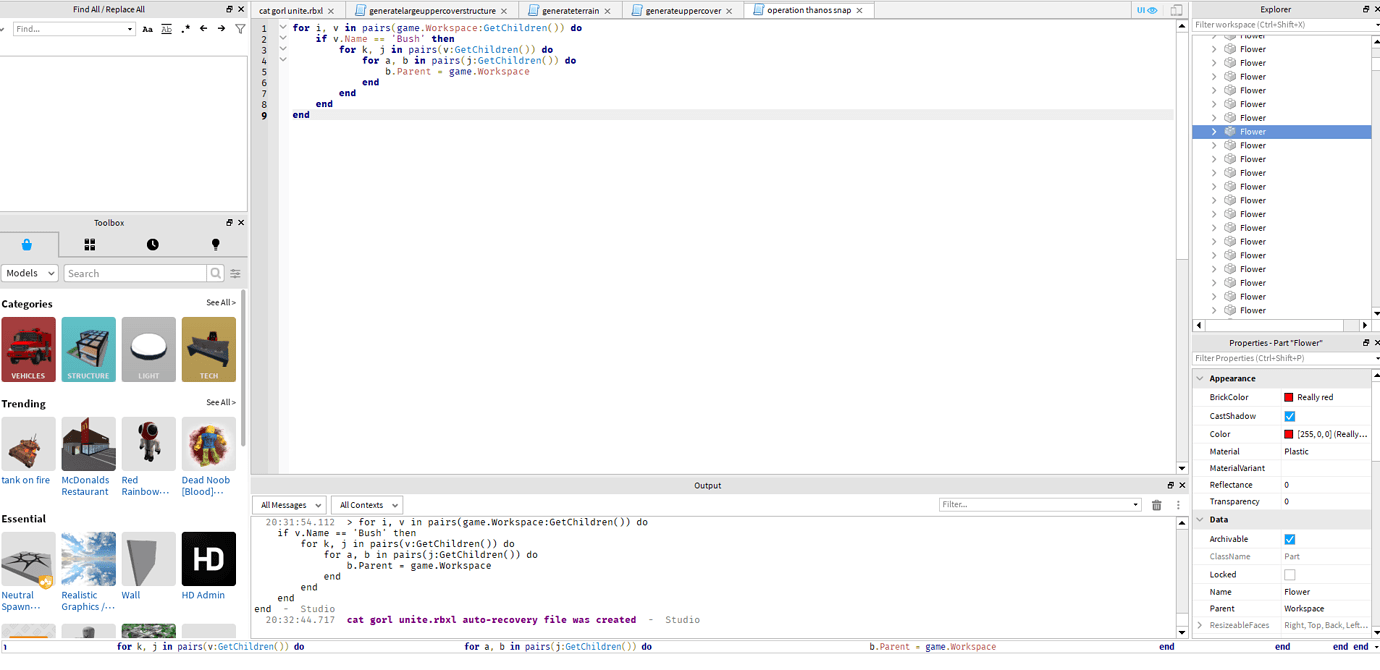Click the Toolbox search magnifier icon
1380x670 pixels.
[215, 272]
